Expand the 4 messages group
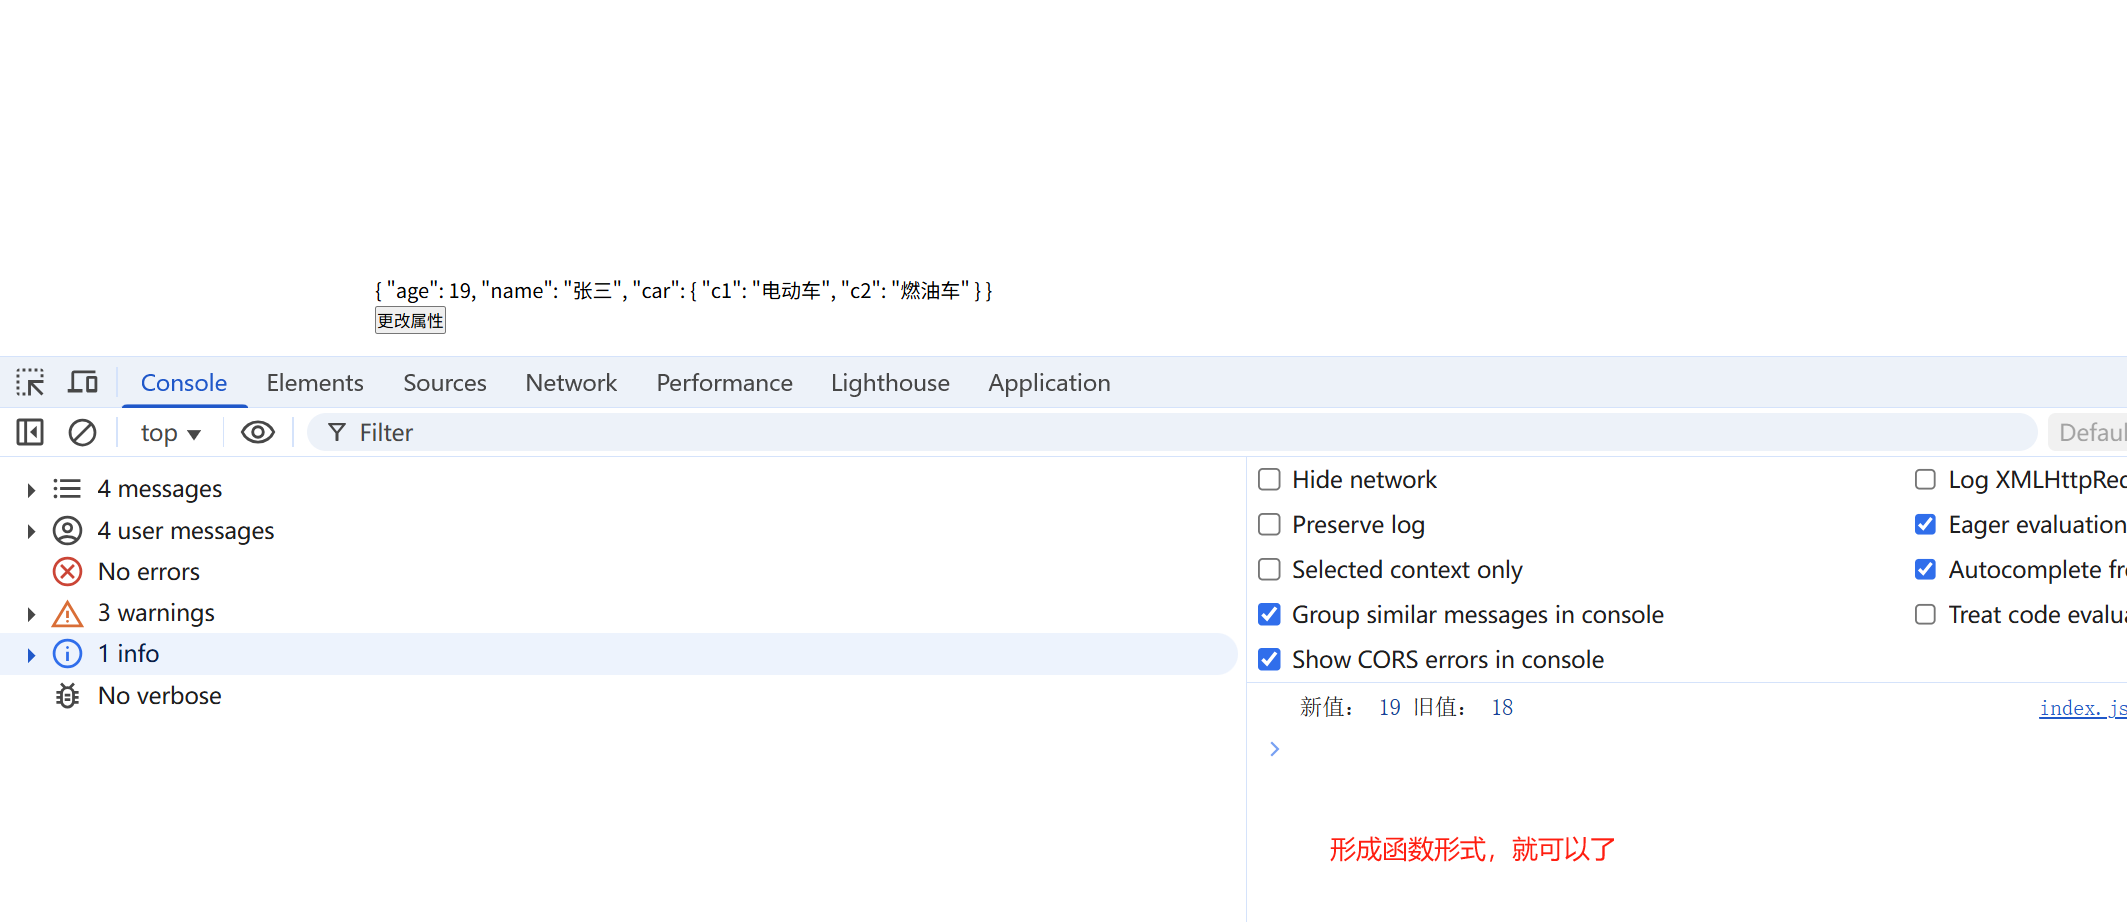This screenshot has width=2127, height=922. coord(31,489)
